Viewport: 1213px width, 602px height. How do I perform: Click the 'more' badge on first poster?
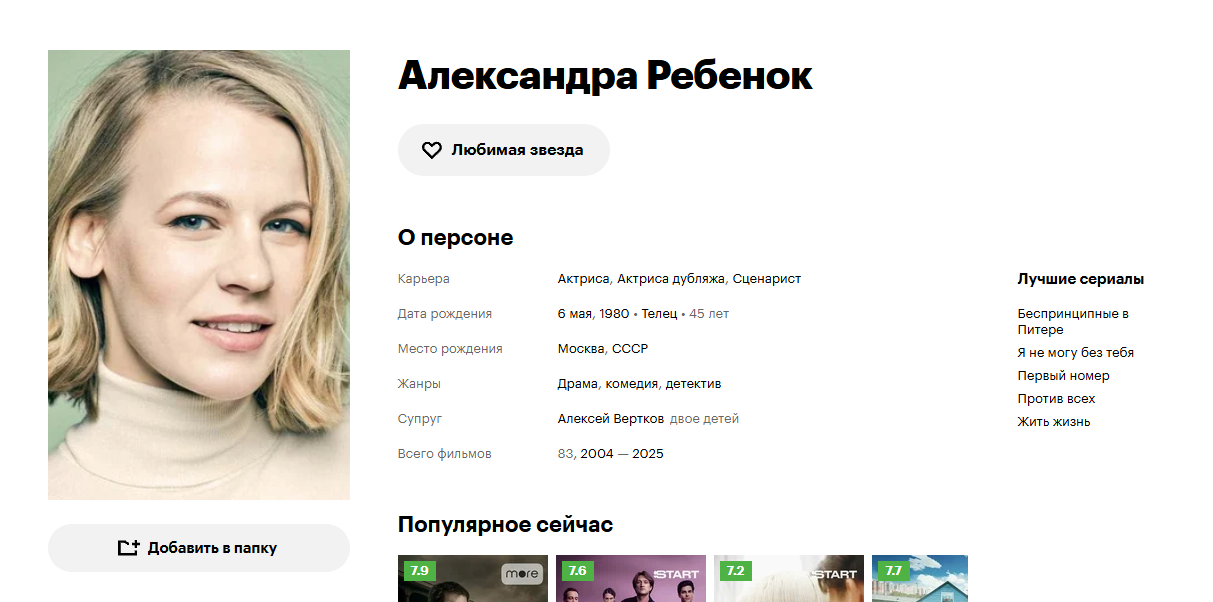pos(521,573)
